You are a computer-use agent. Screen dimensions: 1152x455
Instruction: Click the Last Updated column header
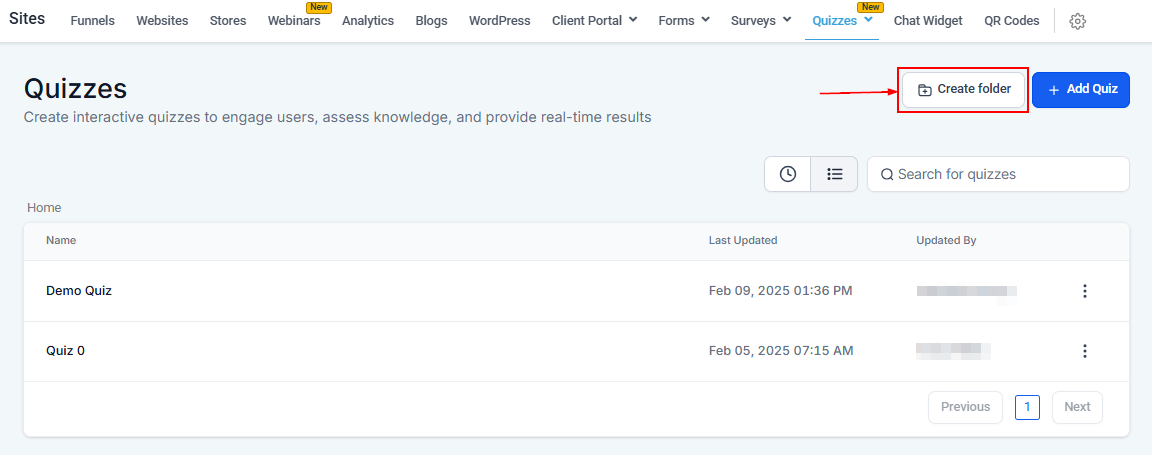(x=743, y=240)
